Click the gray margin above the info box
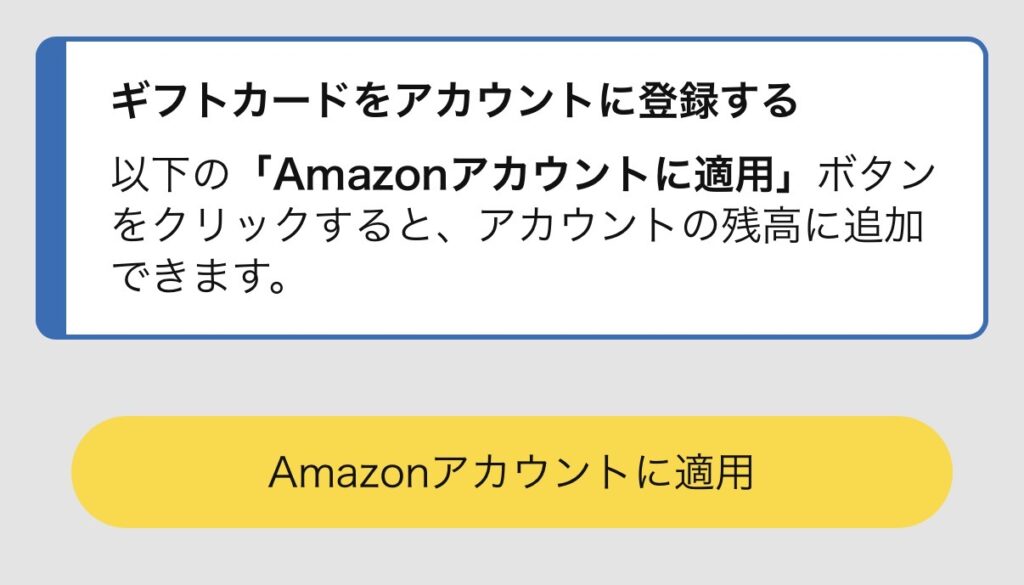 [x=512, y=17]
